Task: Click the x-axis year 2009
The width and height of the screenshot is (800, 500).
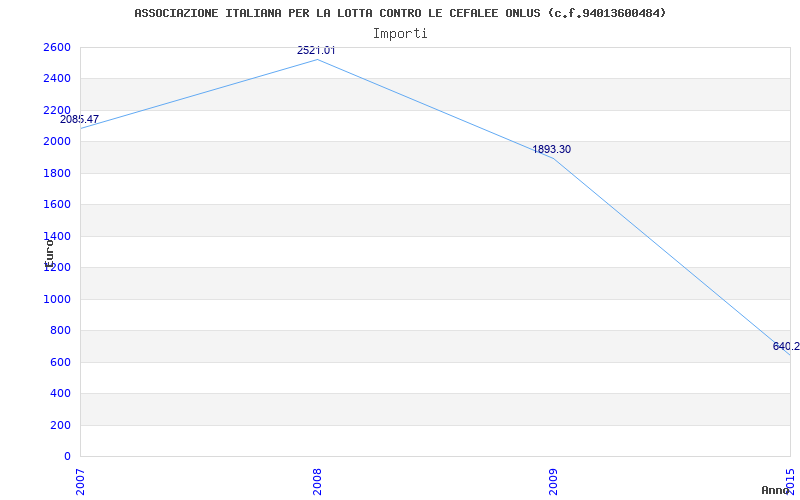Action: (x=554, y=482)
